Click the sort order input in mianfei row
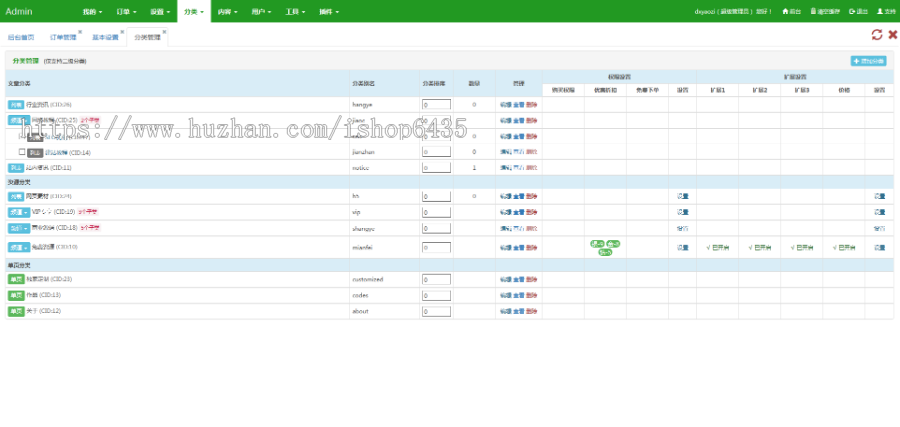 [436, 247]
